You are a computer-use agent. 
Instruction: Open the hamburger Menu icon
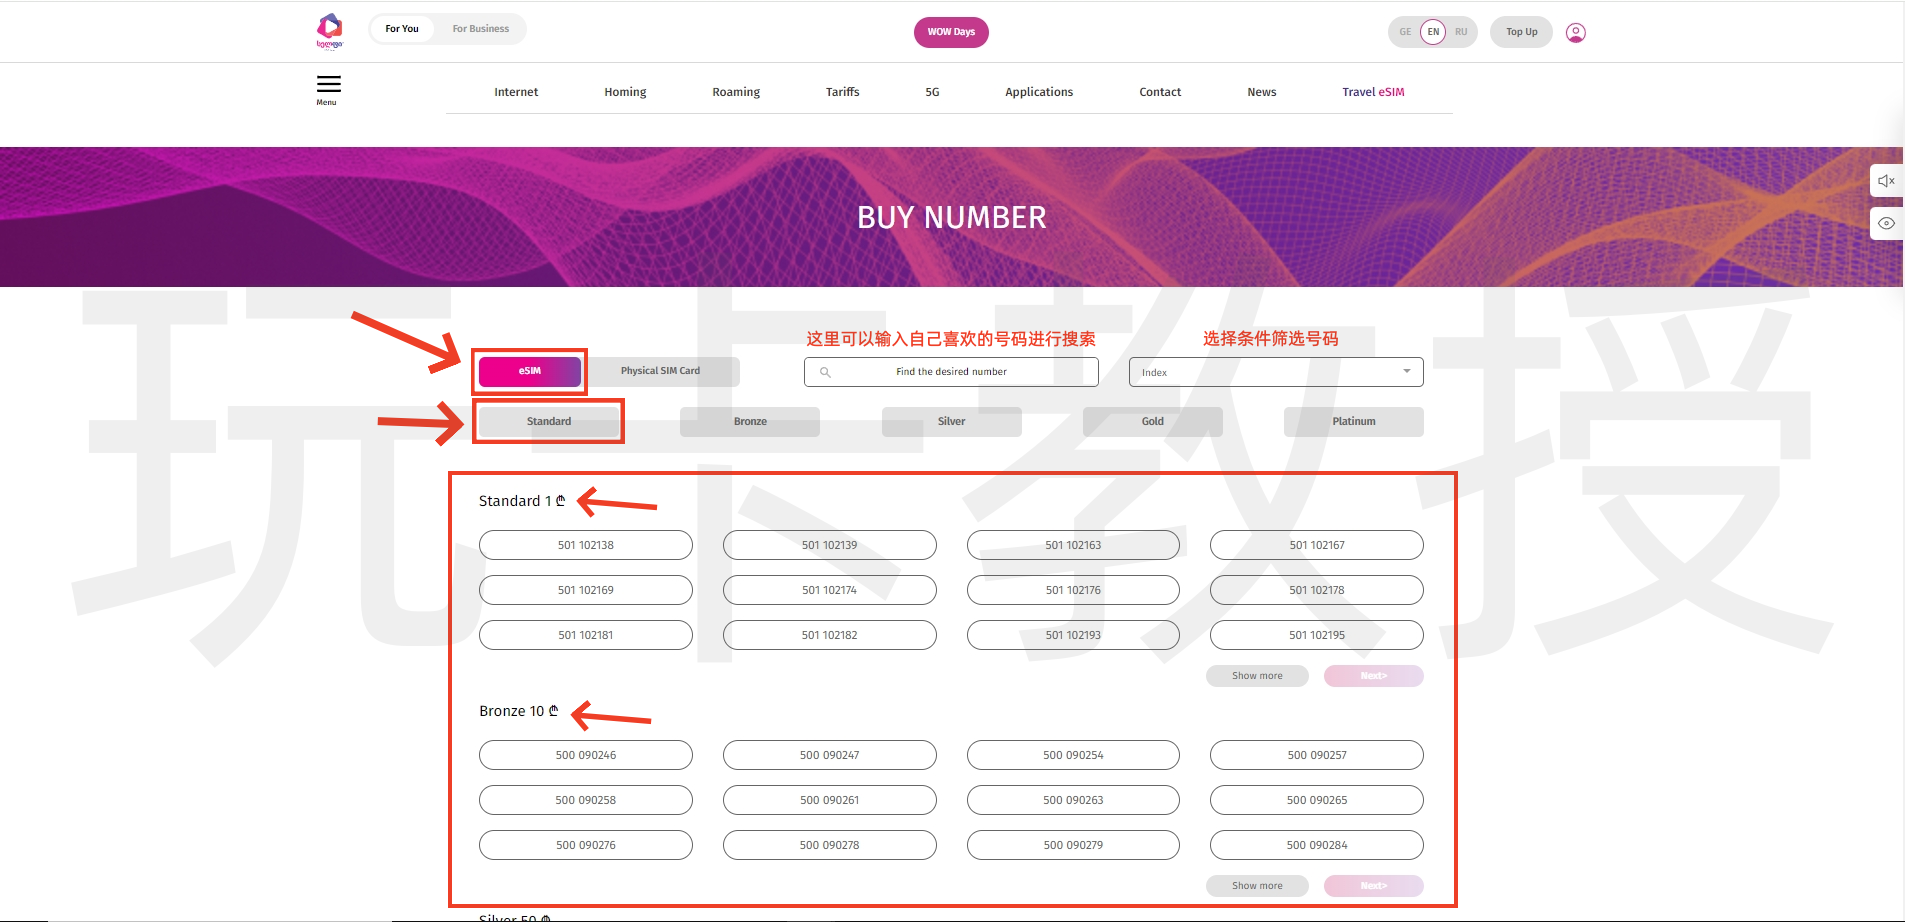(x=328, y=86)
